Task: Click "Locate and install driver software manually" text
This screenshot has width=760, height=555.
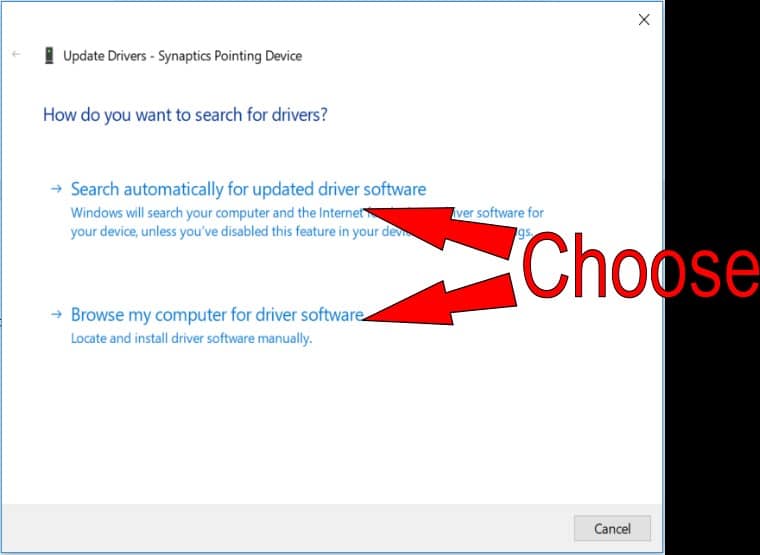Action: (x=191, y=338)
